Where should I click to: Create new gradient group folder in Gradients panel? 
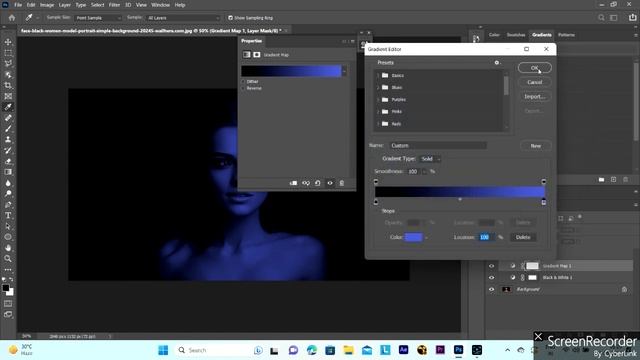[x=601, y=180]
